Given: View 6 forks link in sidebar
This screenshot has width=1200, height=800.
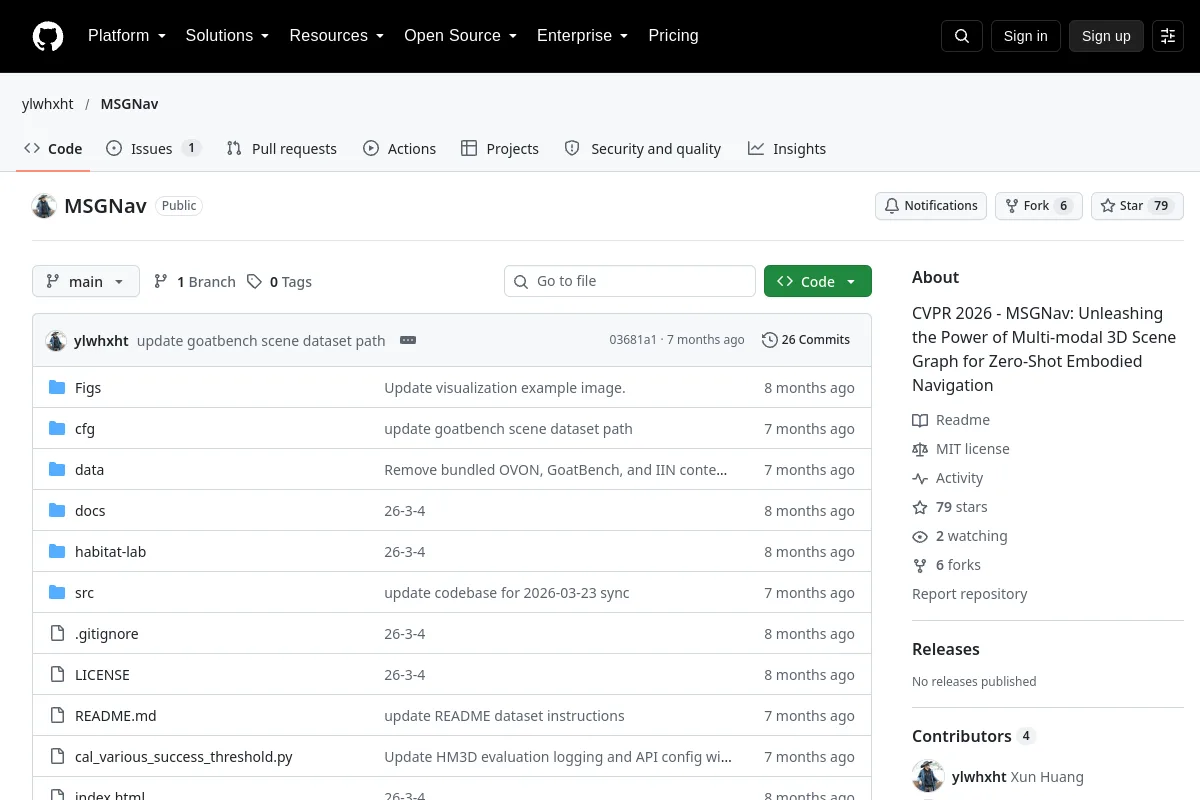Looking at the screenshot, I should pyautogui.click(x=947, y=565).
